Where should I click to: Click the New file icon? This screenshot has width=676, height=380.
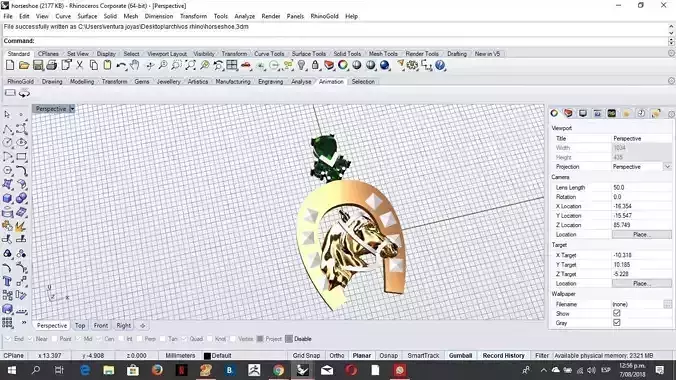(10, 66)
